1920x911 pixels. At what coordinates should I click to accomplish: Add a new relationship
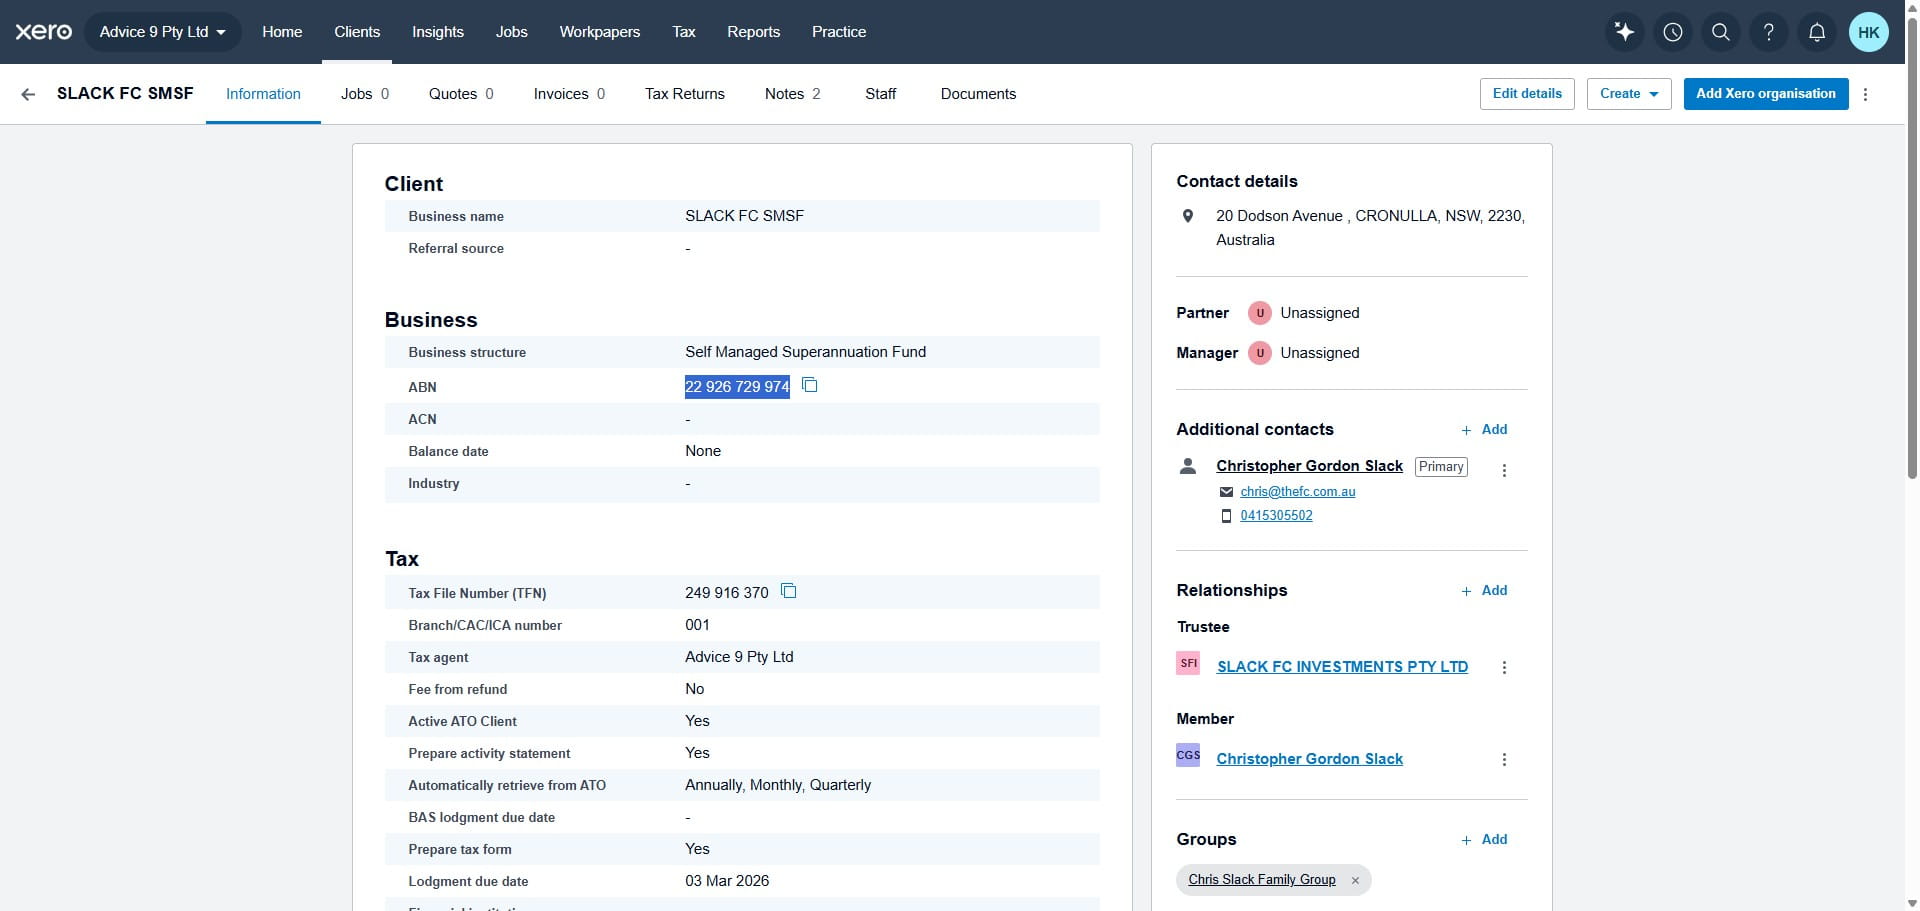pyautogui.click(x=1484, y=591)
